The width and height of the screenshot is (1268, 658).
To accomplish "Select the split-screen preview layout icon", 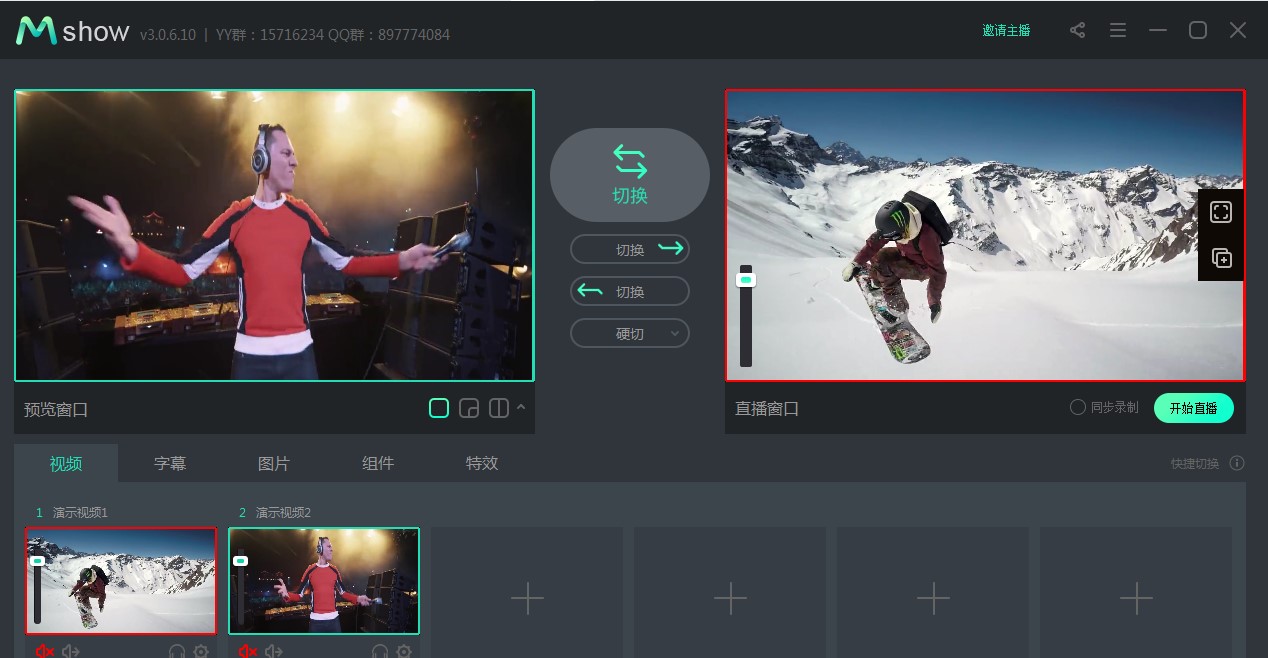I will point(498,408).
